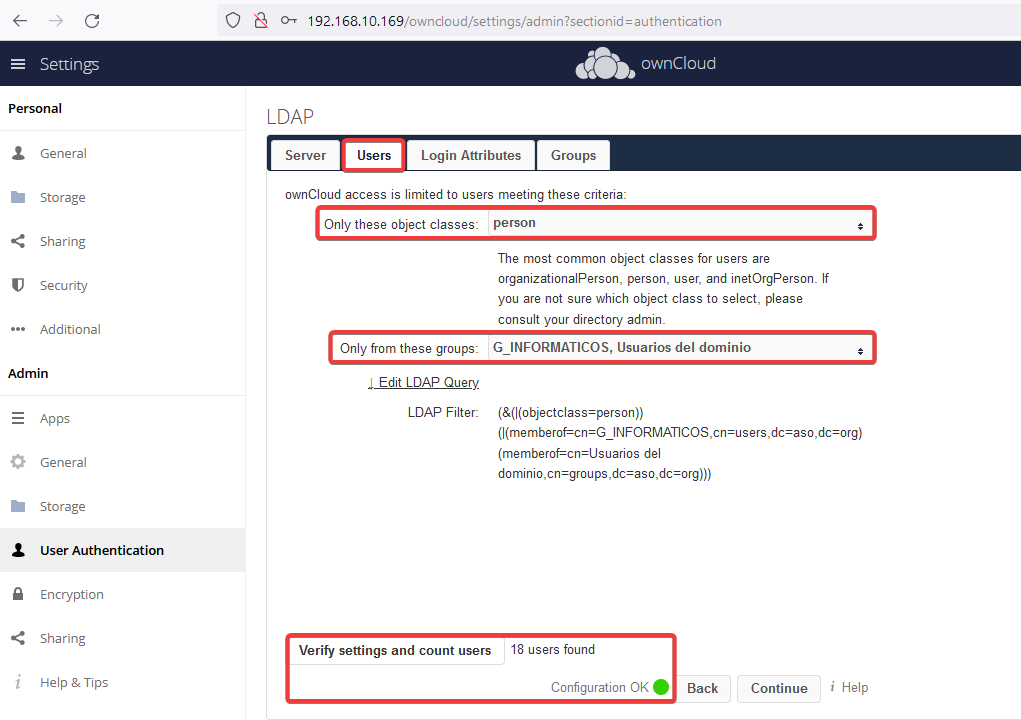The width and height of the screenshot is (1021, 720).
Task: Open the 'Only from these groups' dropdown
Action: [678, 348]
